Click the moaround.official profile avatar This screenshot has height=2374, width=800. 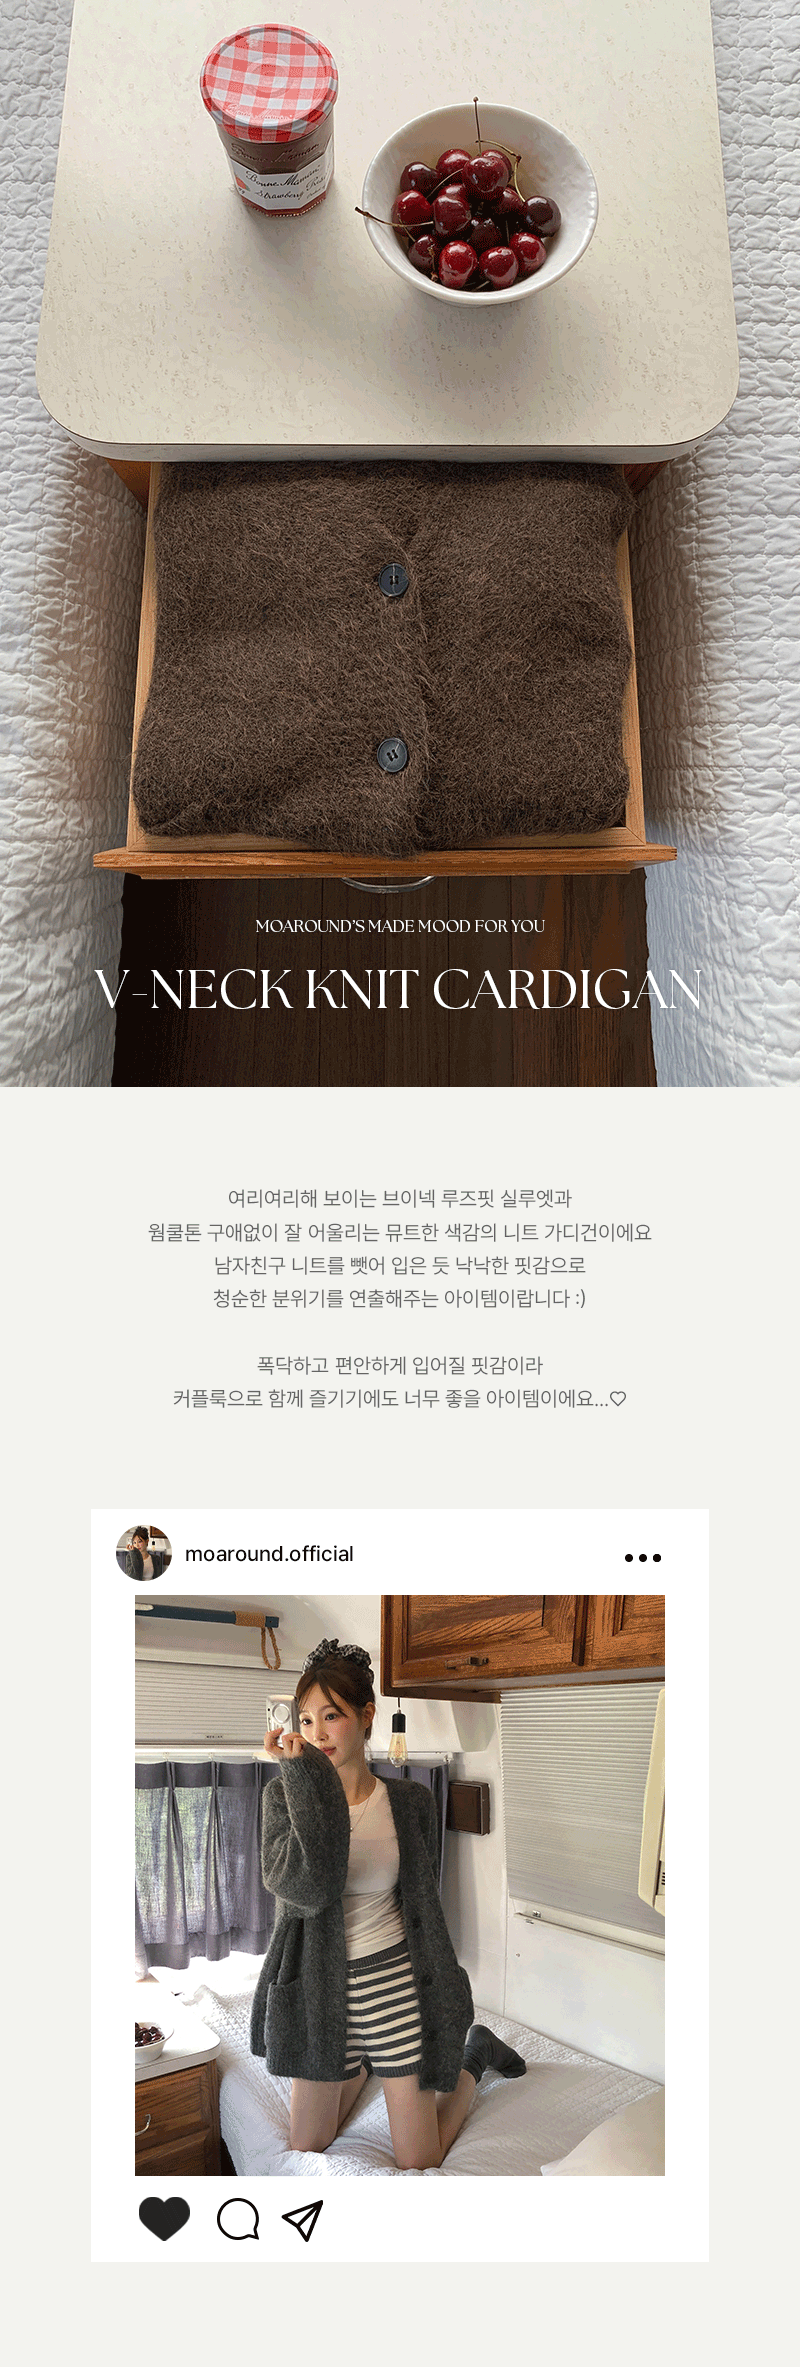point(144,1553)
